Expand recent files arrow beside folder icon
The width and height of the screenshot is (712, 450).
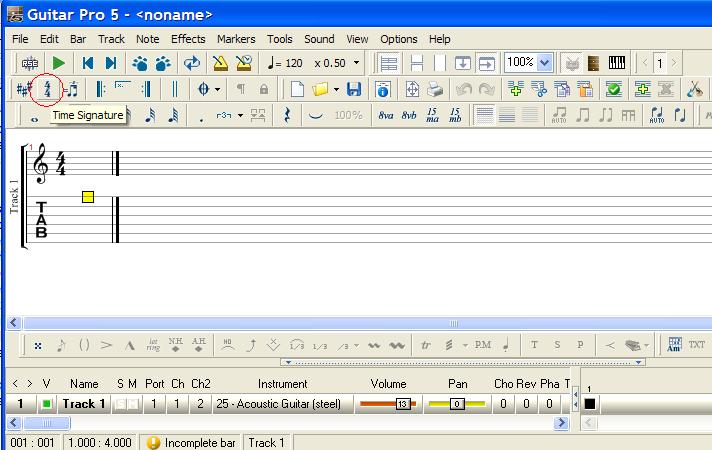pyautogui.click(x=336, y=89)
